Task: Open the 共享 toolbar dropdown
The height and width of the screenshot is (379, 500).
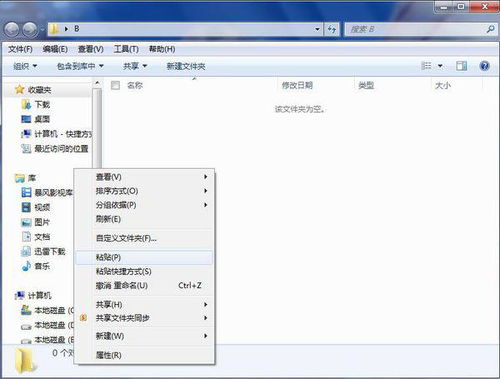Action: click(x=135, y=66)
